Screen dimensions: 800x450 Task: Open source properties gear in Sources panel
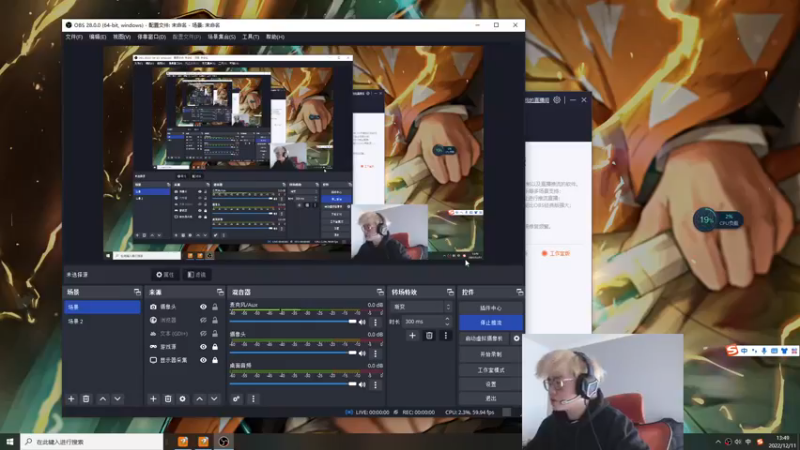click(x=183, y=399)
